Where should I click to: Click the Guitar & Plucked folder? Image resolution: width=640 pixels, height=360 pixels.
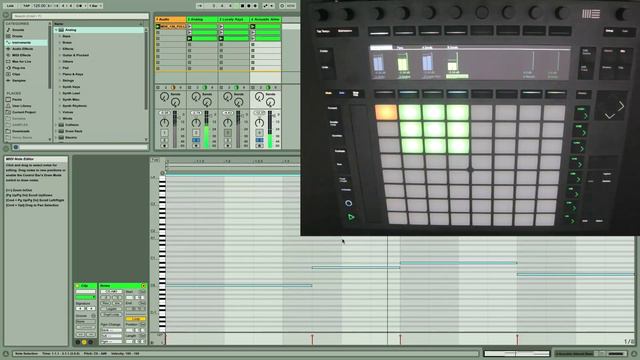[x=76, y=55]
